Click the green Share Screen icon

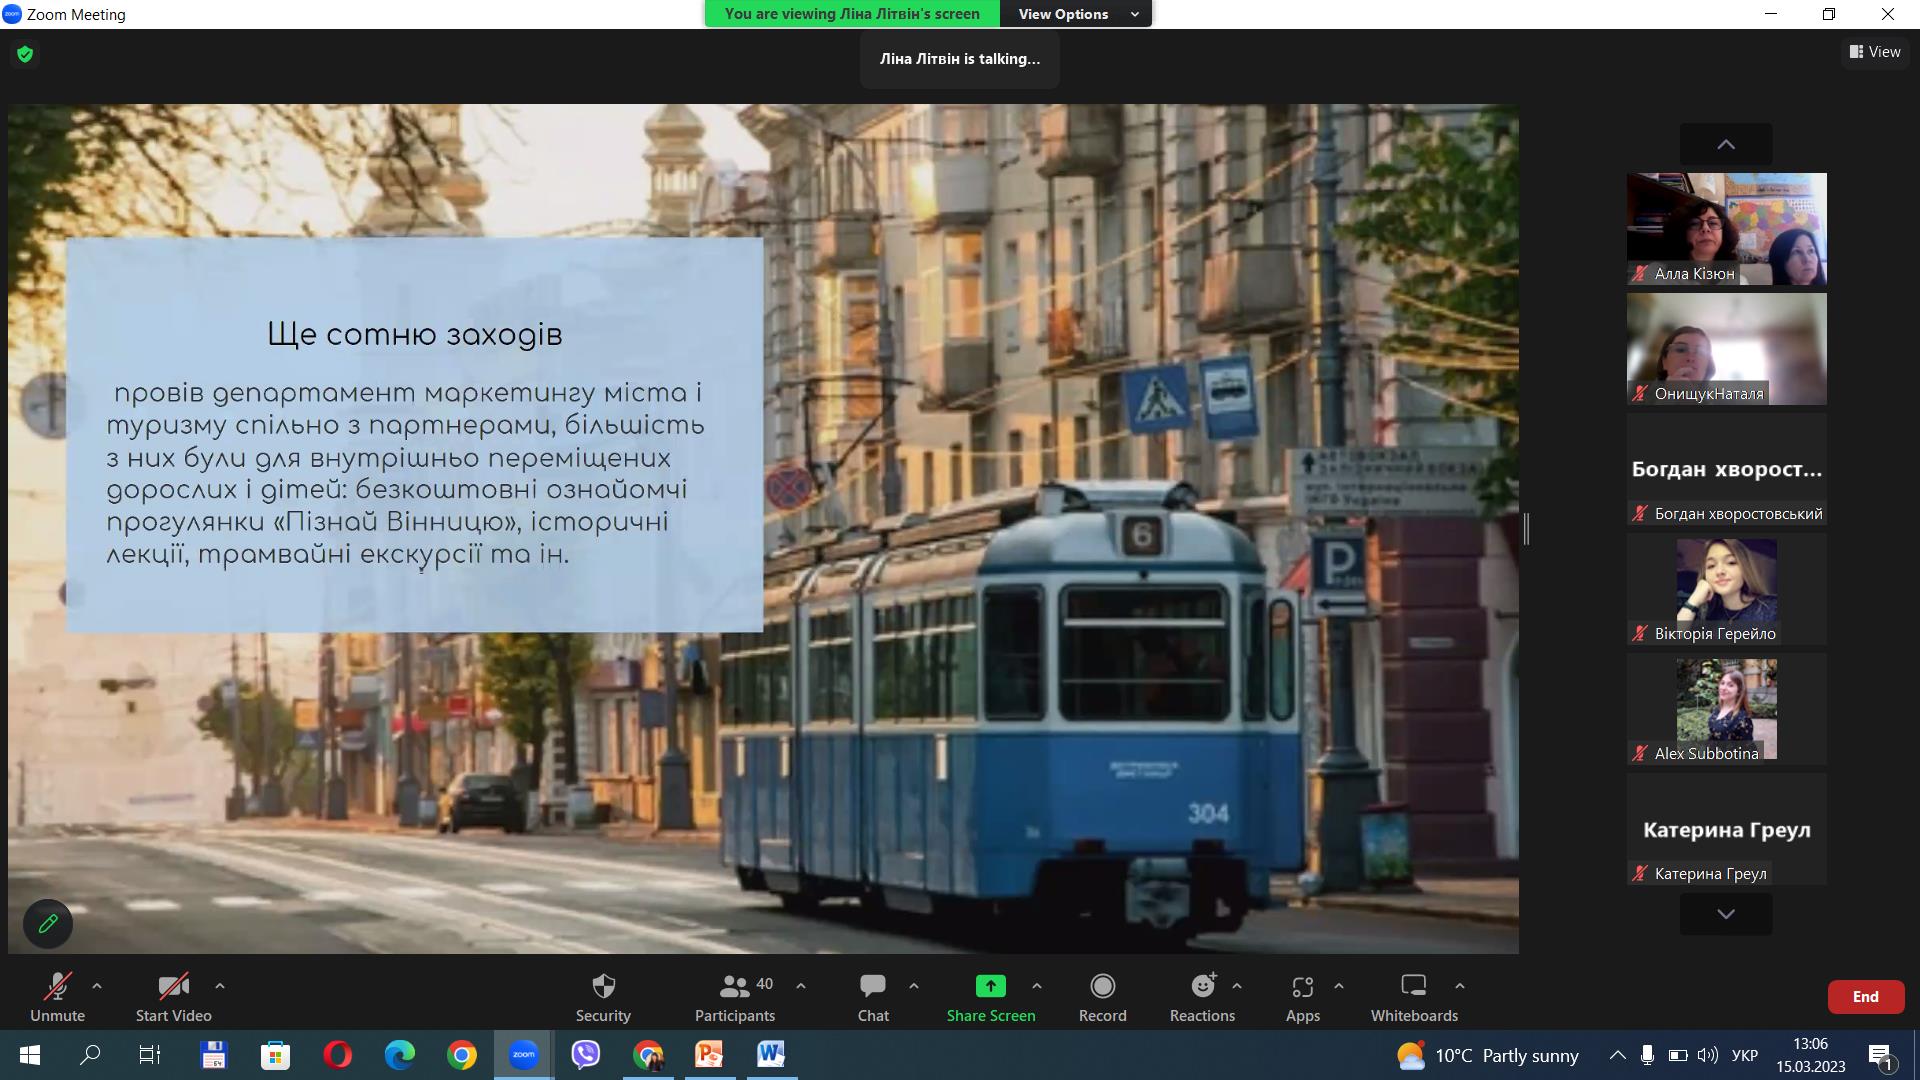(990, 987)
